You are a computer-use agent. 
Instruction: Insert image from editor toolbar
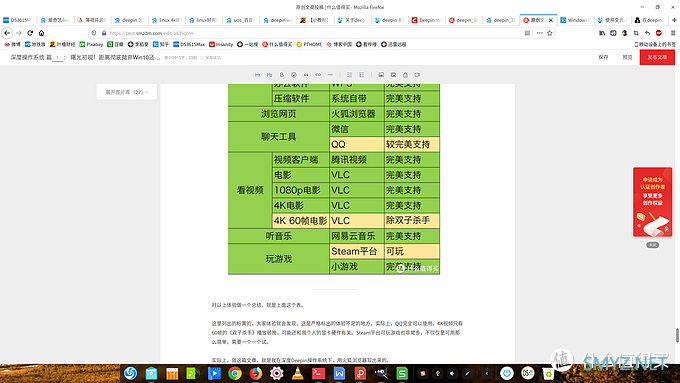[x=381, y=75]
